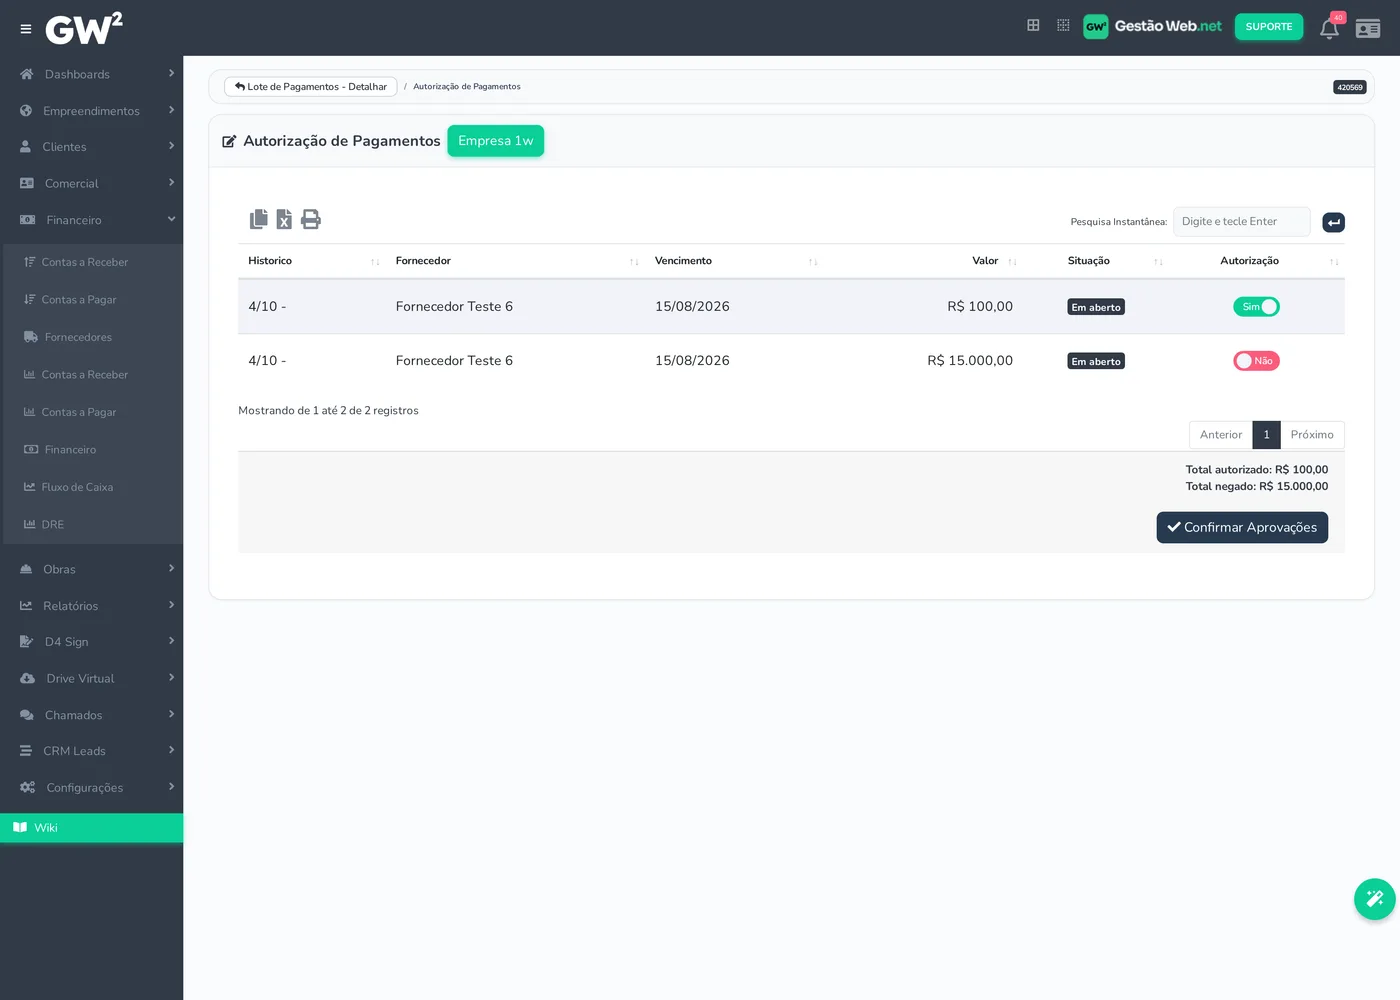Sort by the Valor column arrows
Screen dimensions: 1400x1000
point(1012,262)
